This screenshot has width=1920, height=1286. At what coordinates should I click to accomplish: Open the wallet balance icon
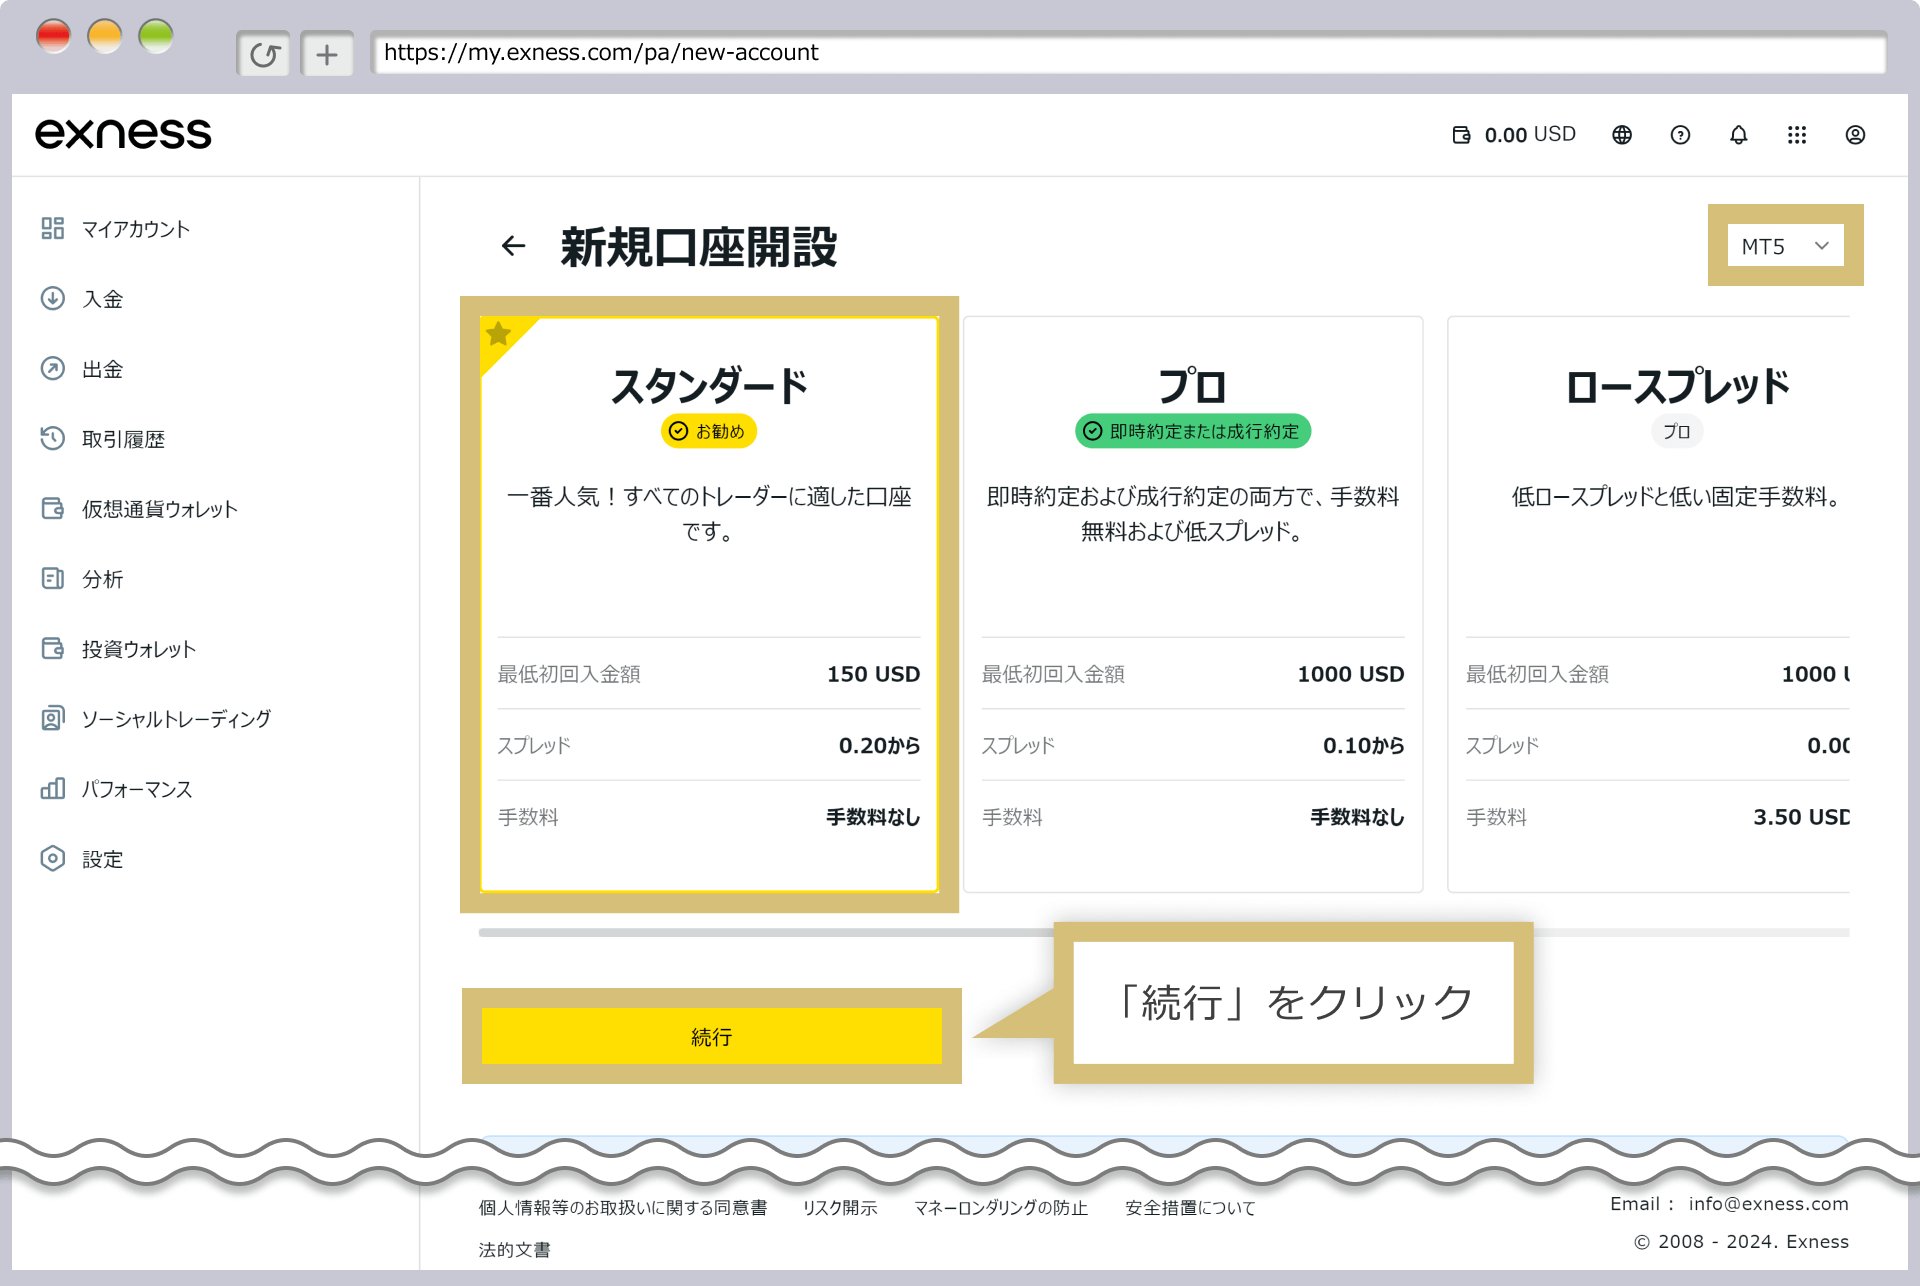pyautogui.click(x=1461, y=135)
